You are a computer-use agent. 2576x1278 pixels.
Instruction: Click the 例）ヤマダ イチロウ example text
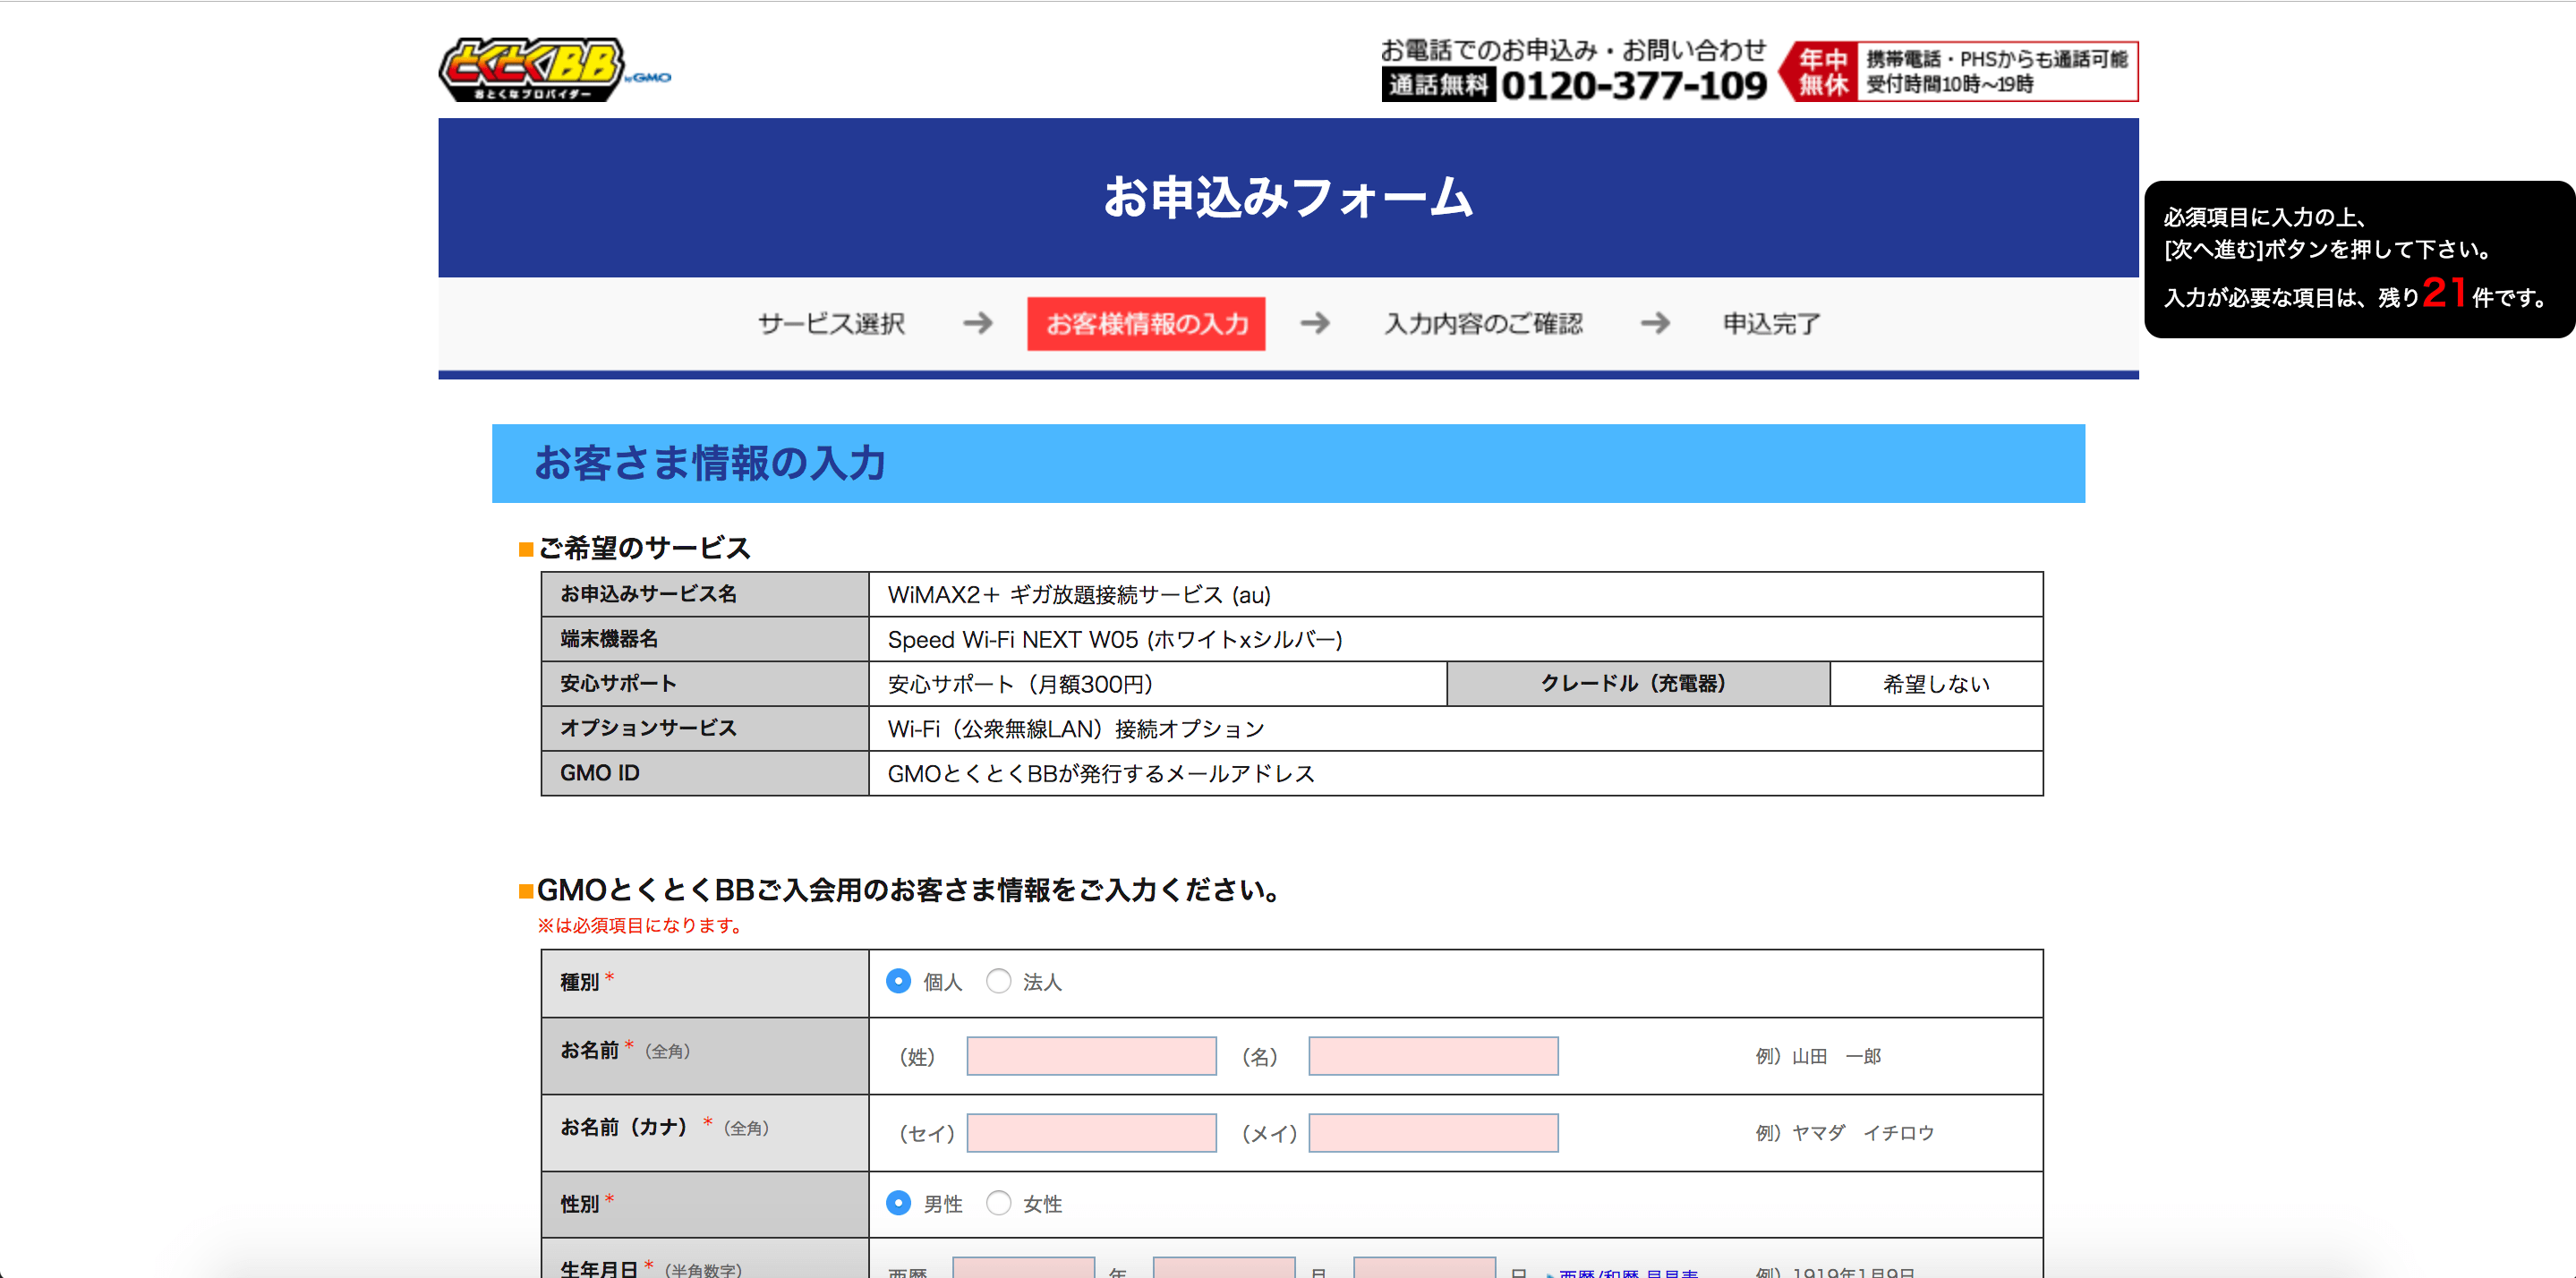pyautogui.click(x=1844, y=1133)
